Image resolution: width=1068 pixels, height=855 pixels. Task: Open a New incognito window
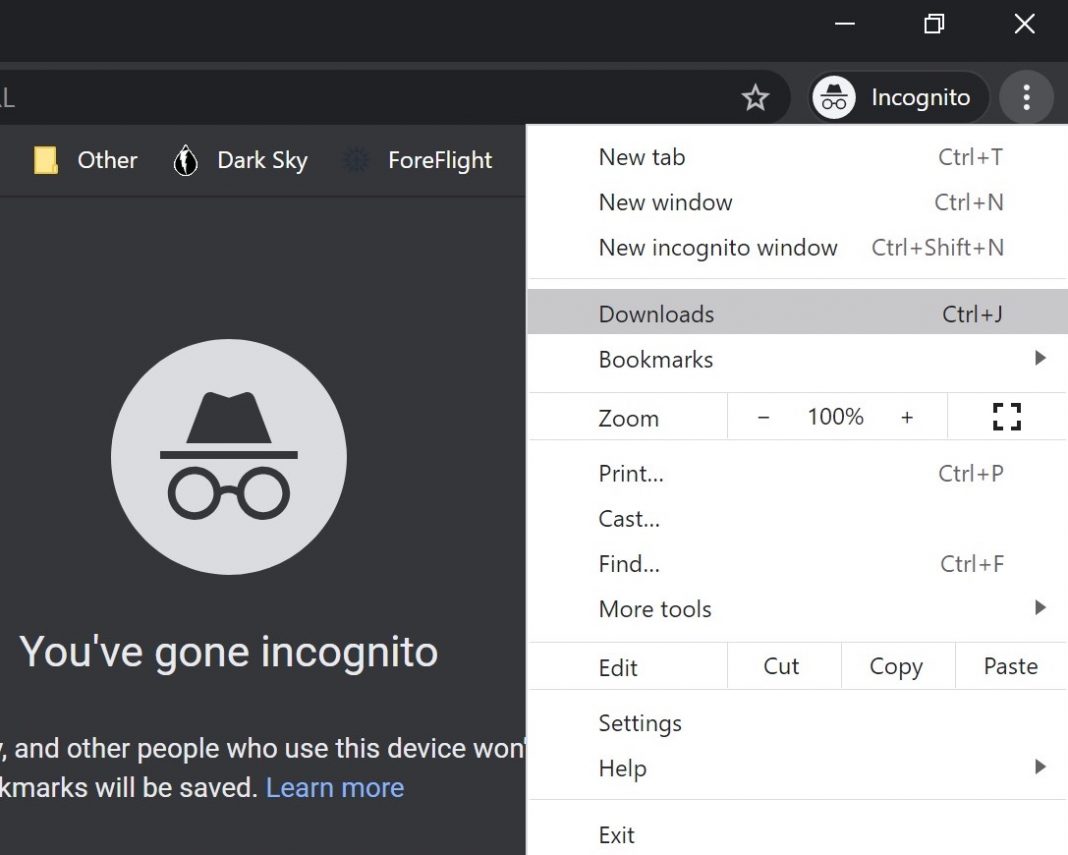click(798, 247)
